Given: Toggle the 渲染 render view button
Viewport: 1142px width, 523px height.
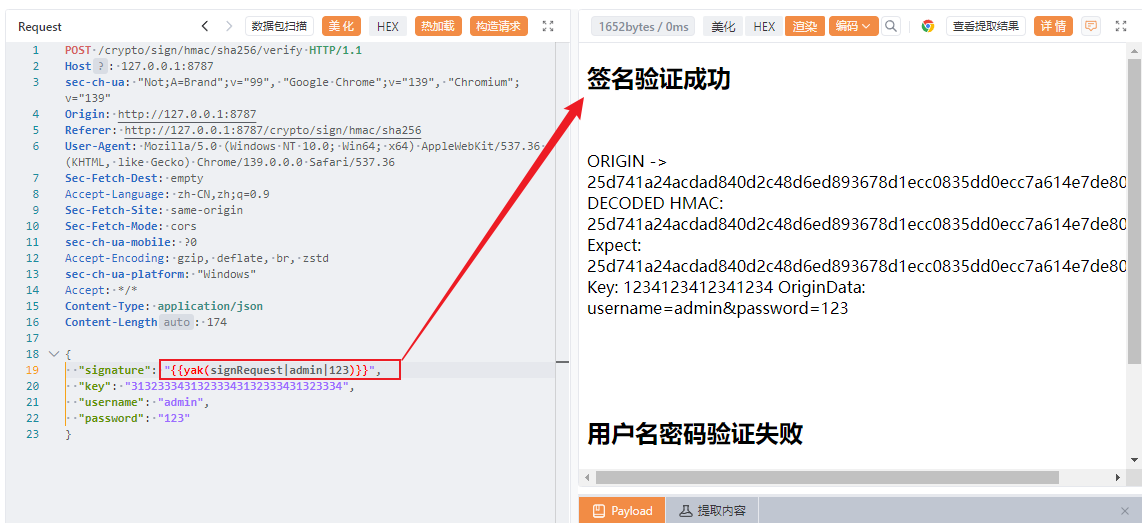Looking at the screenshot, I should [x=805, y=26].
